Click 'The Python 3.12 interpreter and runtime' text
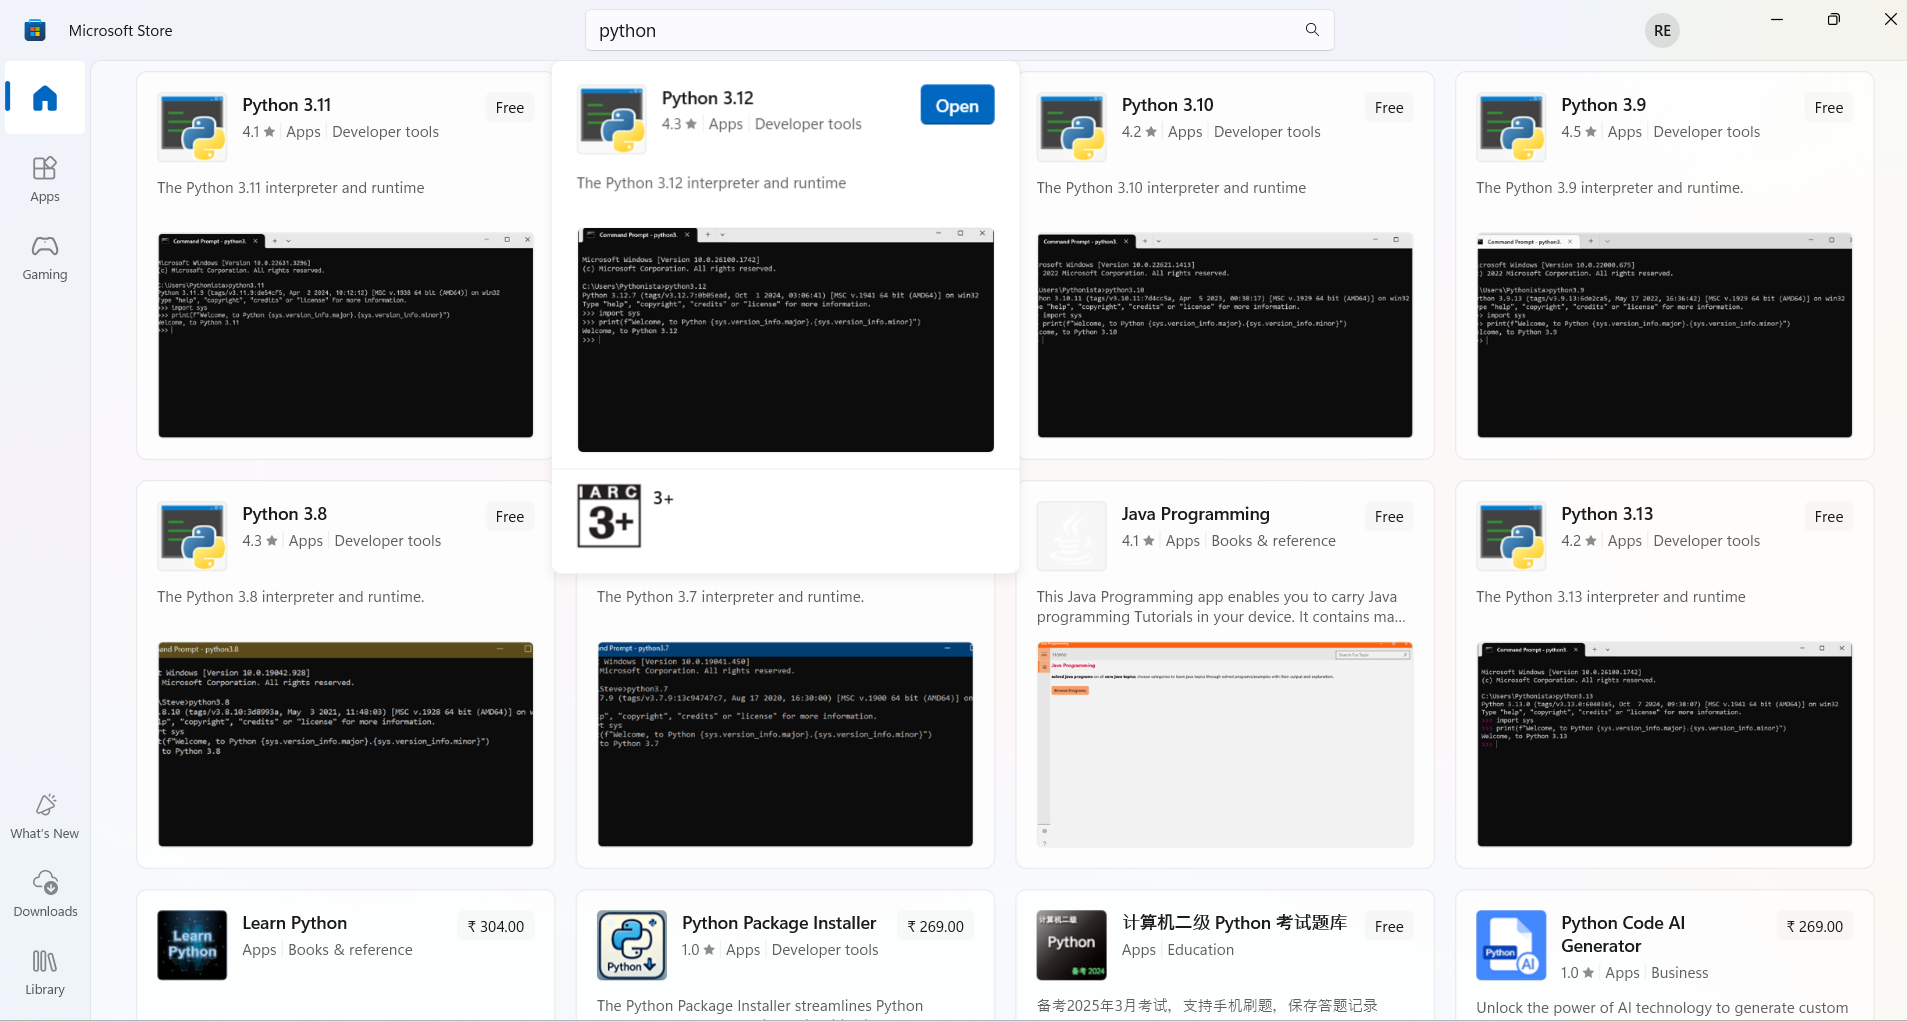Image resolution: width=1907 pixels, height=1022 pixels. pyautogui.click(x=711, y=183)
